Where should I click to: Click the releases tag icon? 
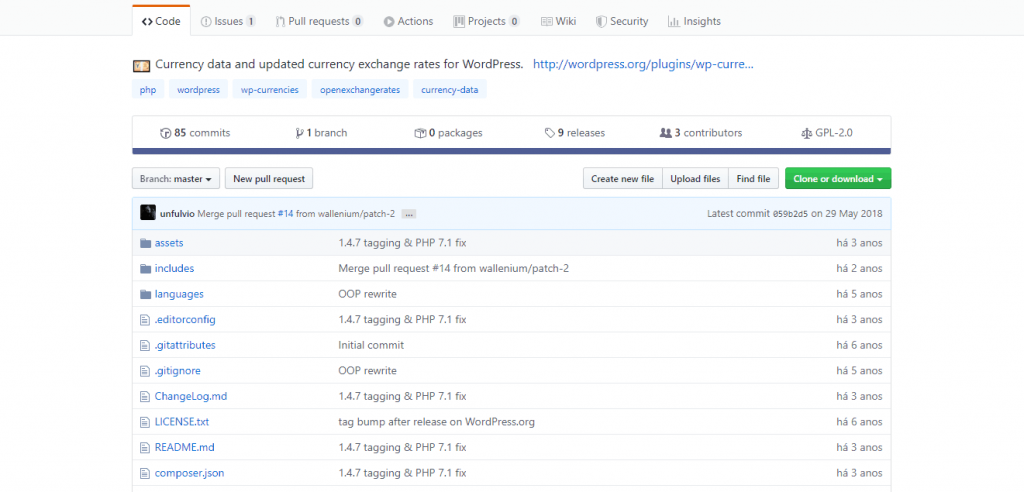pos(550,133)
